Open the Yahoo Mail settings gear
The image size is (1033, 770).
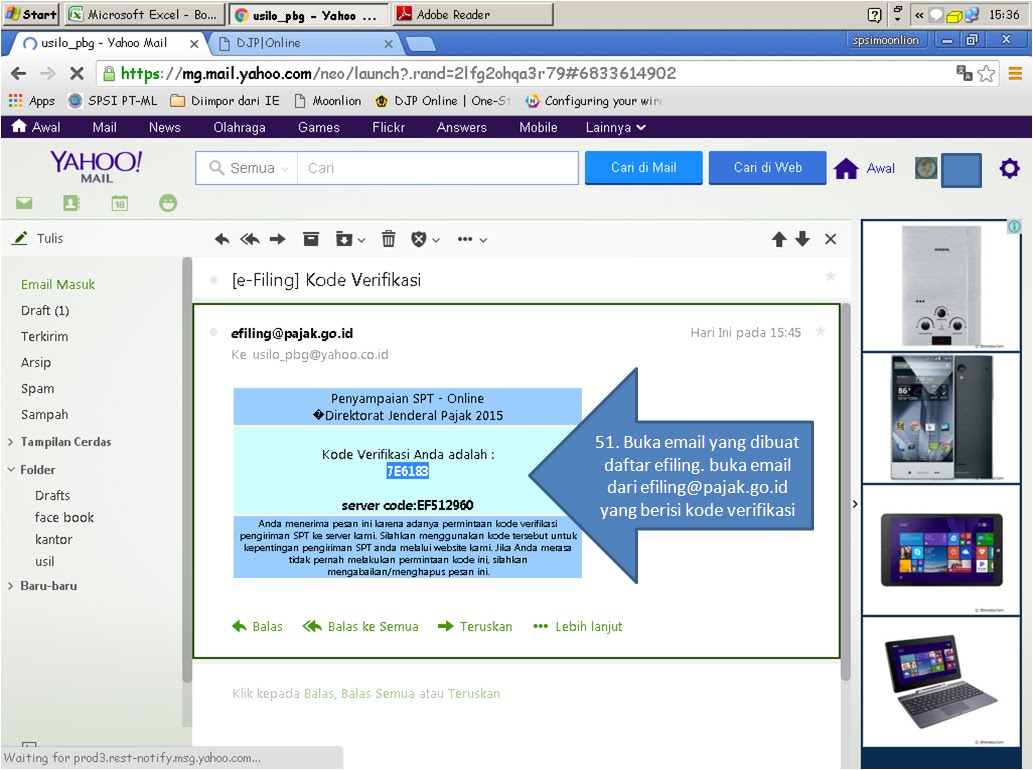point(1009,169)
